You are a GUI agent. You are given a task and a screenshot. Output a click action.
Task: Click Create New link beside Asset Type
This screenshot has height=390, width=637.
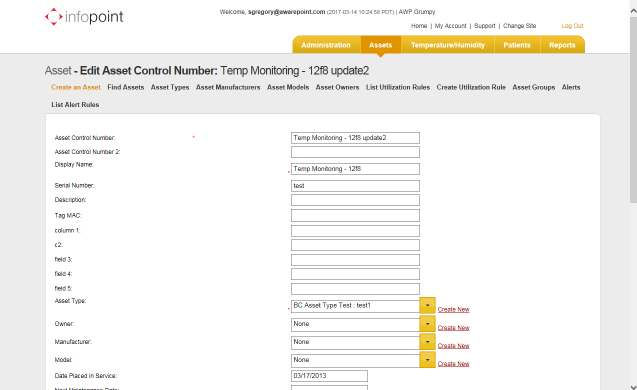coord(453,310)
